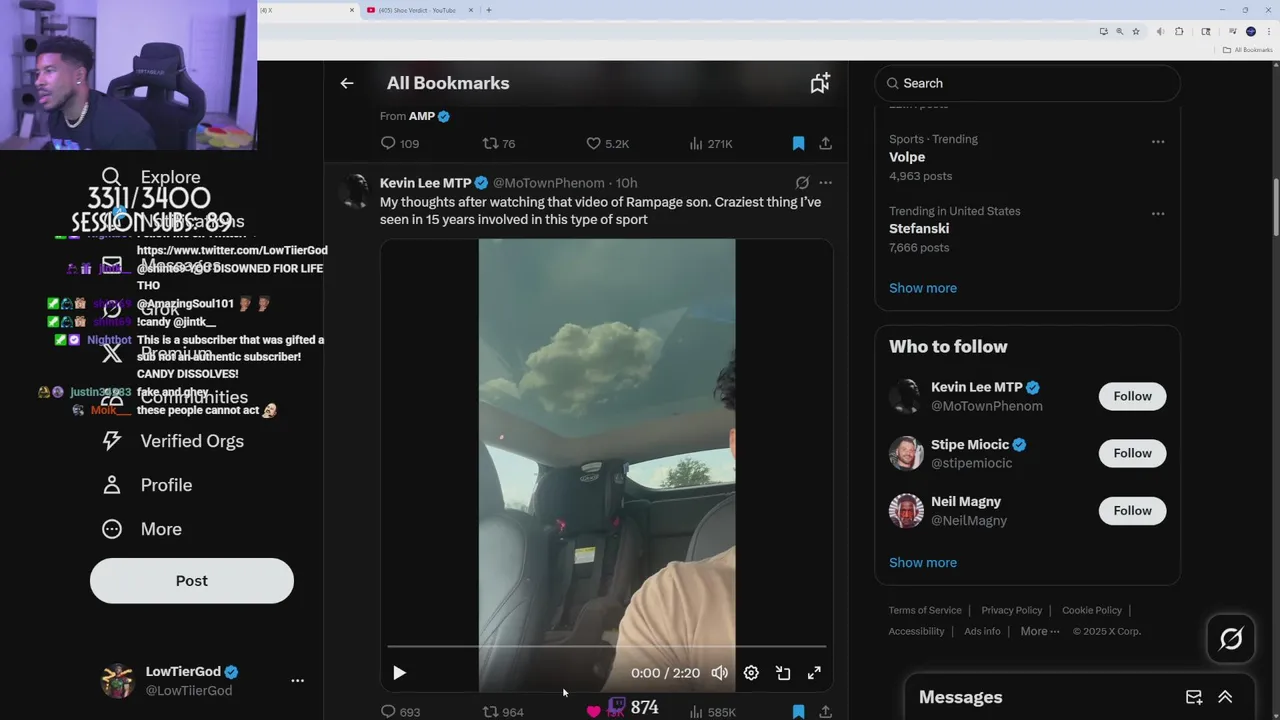Image resolution: width=1280 pixels, height=720 pixels.
Task: Open a new browser tab
Action: coord(488,10)
